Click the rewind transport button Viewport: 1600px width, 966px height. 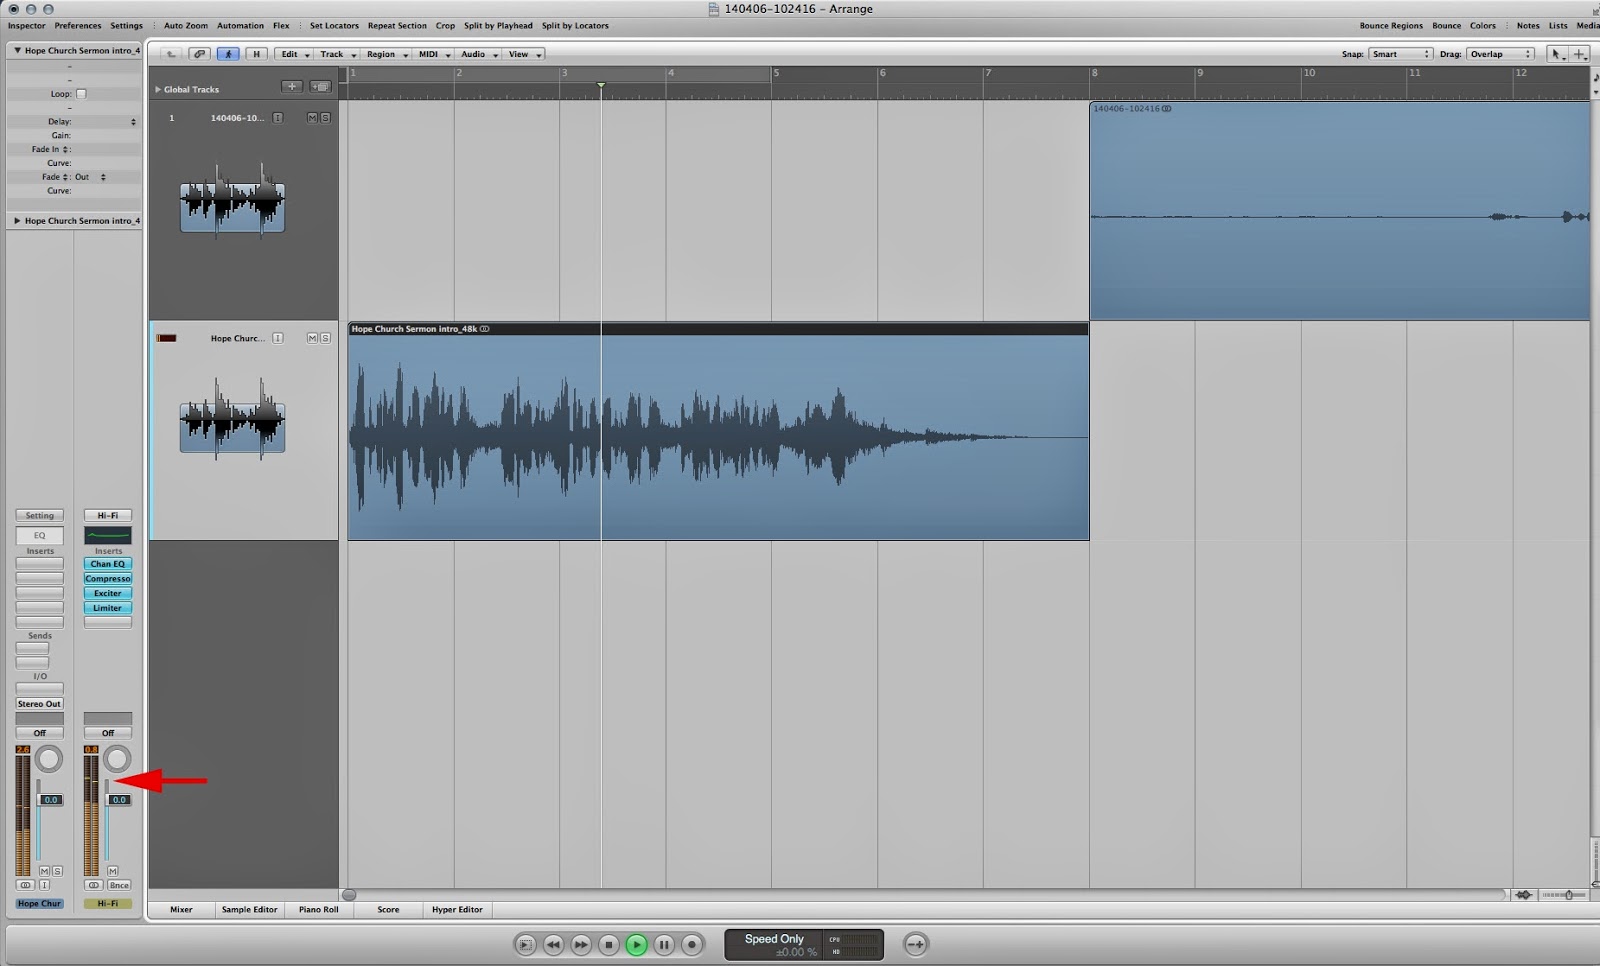point(553,944)
